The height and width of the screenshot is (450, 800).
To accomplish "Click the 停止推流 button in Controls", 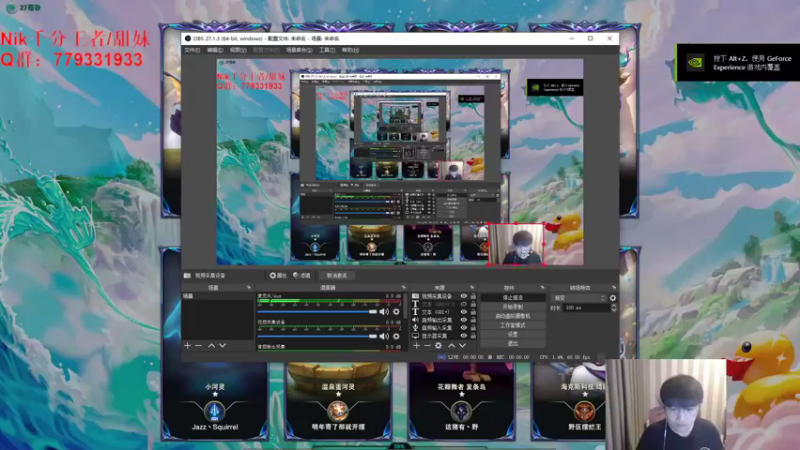I will (513, 297).
